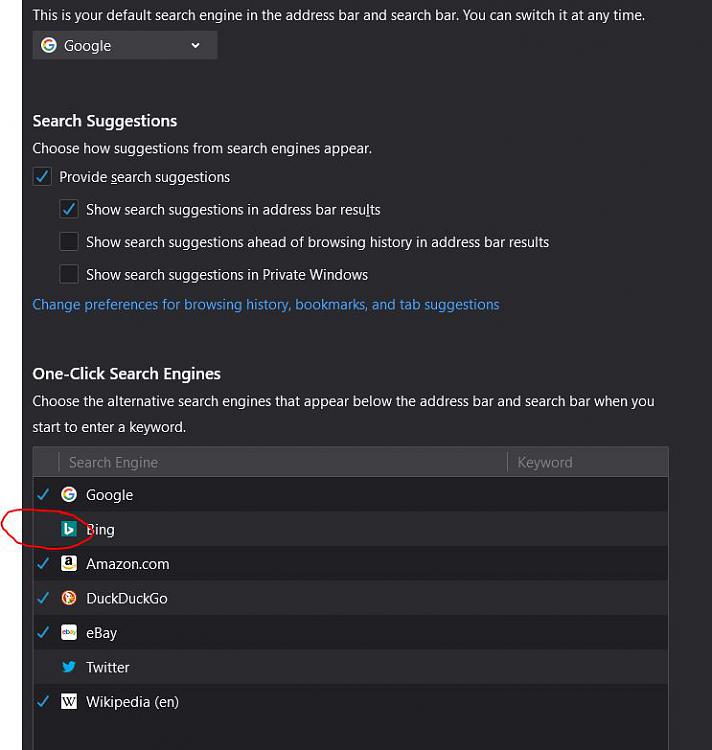Viewport: 712px width, 750px height.
Task: Click the Bing logo icon
Action: [x=69, y=529]
